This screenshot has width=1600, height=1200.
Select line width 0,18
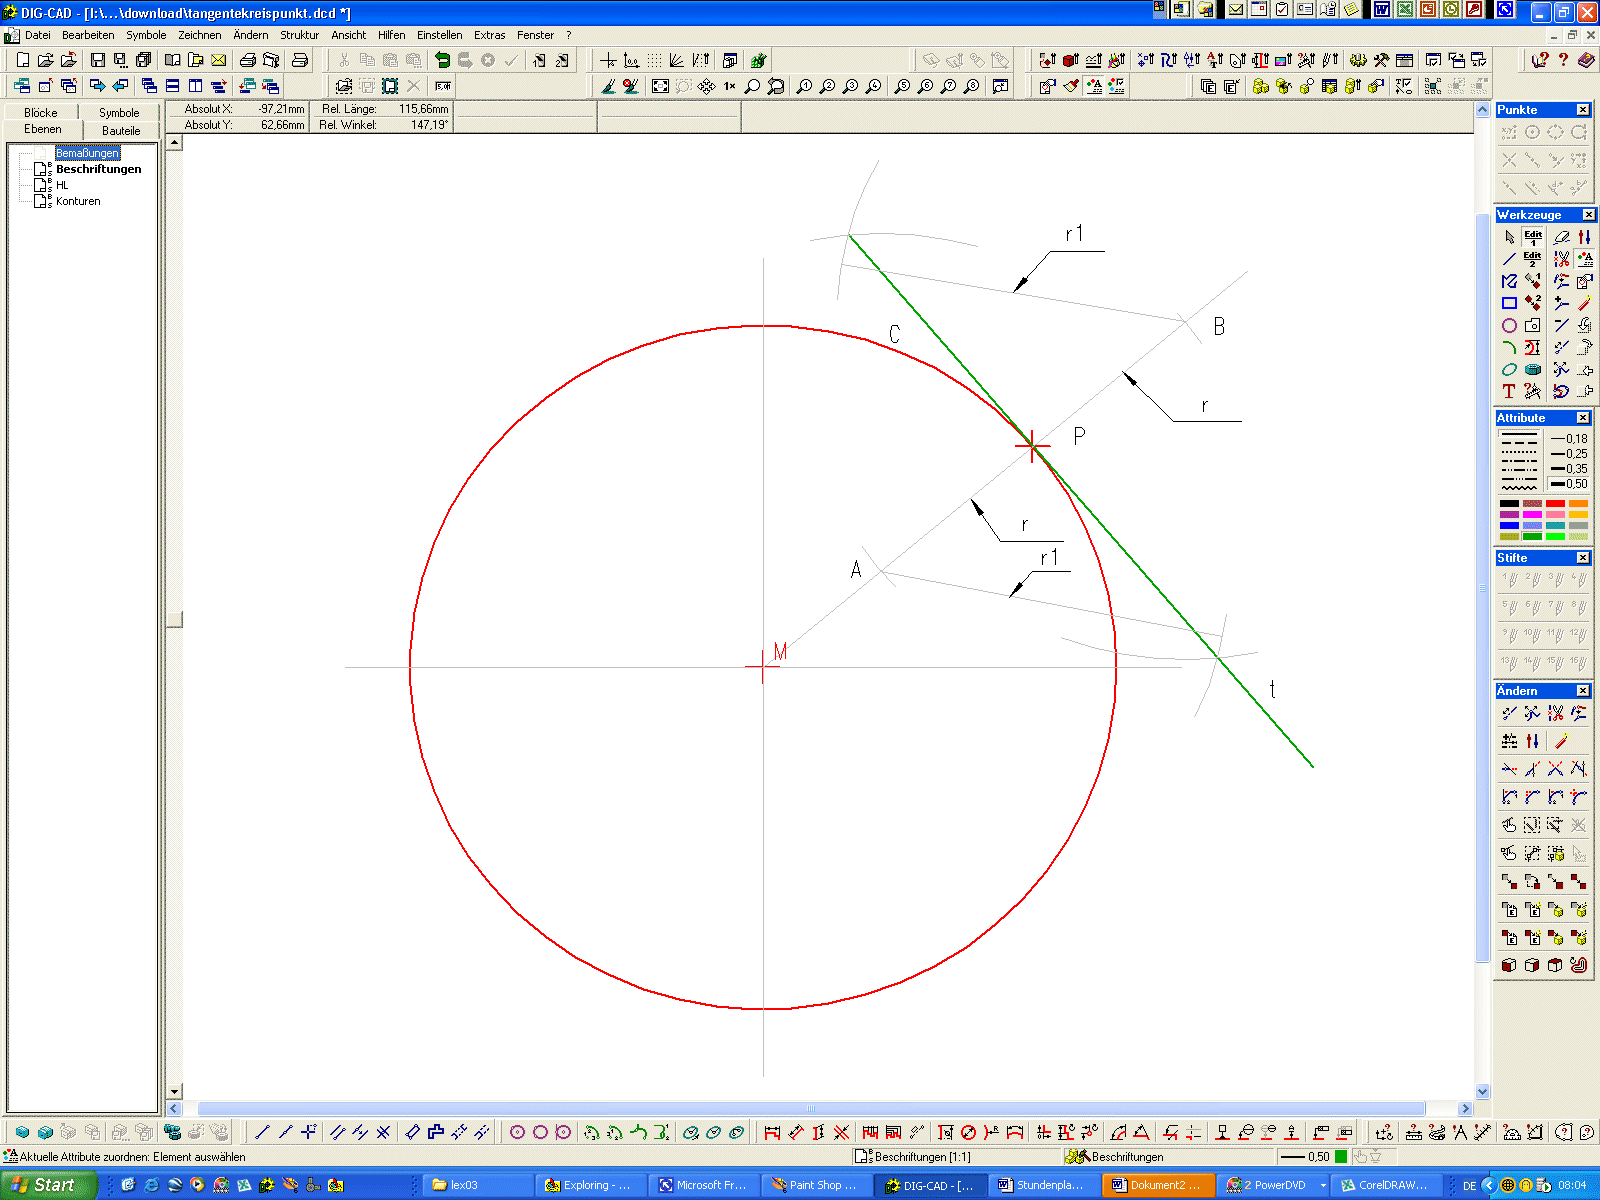[x=1569, y=439]
